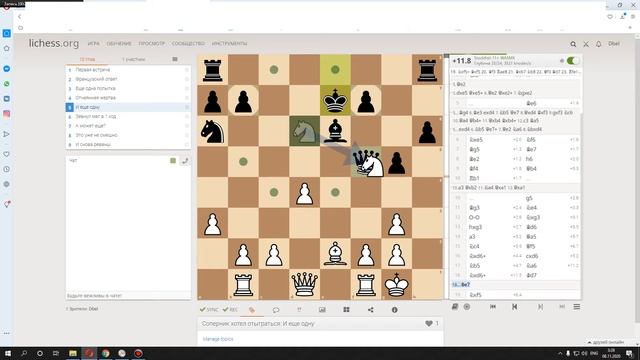
Task: Click the black king on e7
Action: click(x=335, y=100)
